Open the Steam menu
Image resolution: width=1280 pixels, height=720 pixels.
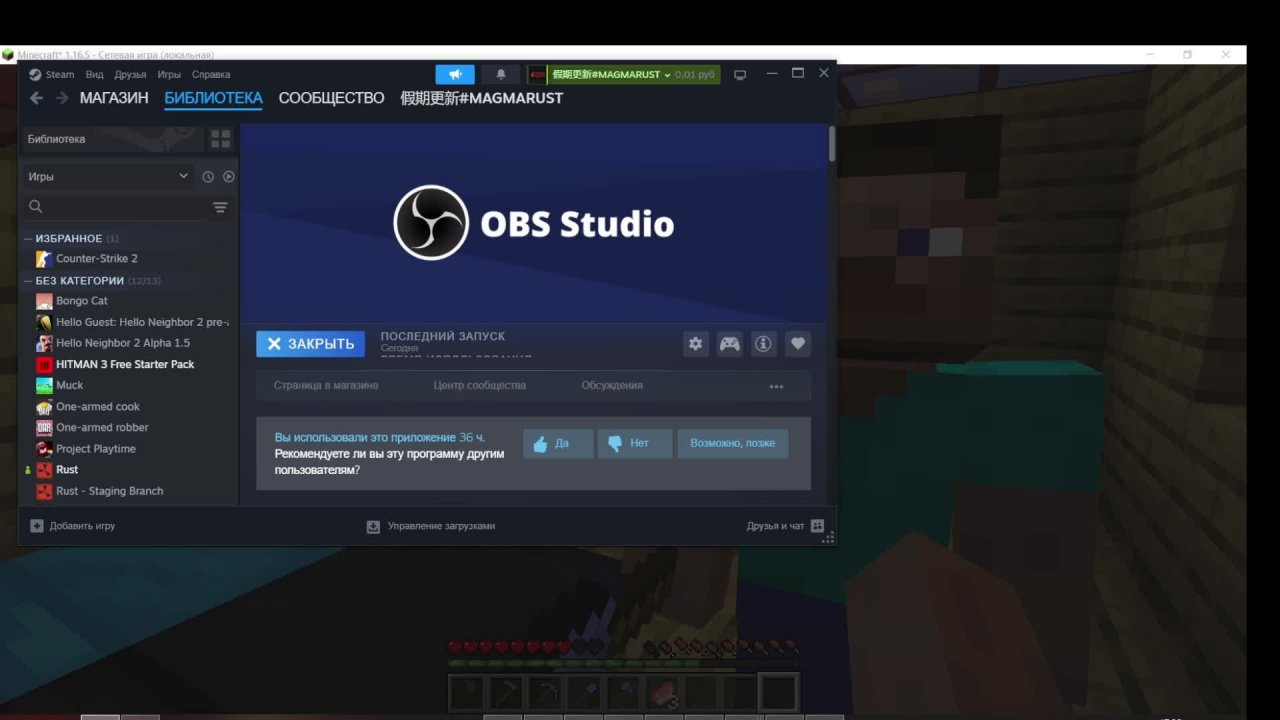60,75
